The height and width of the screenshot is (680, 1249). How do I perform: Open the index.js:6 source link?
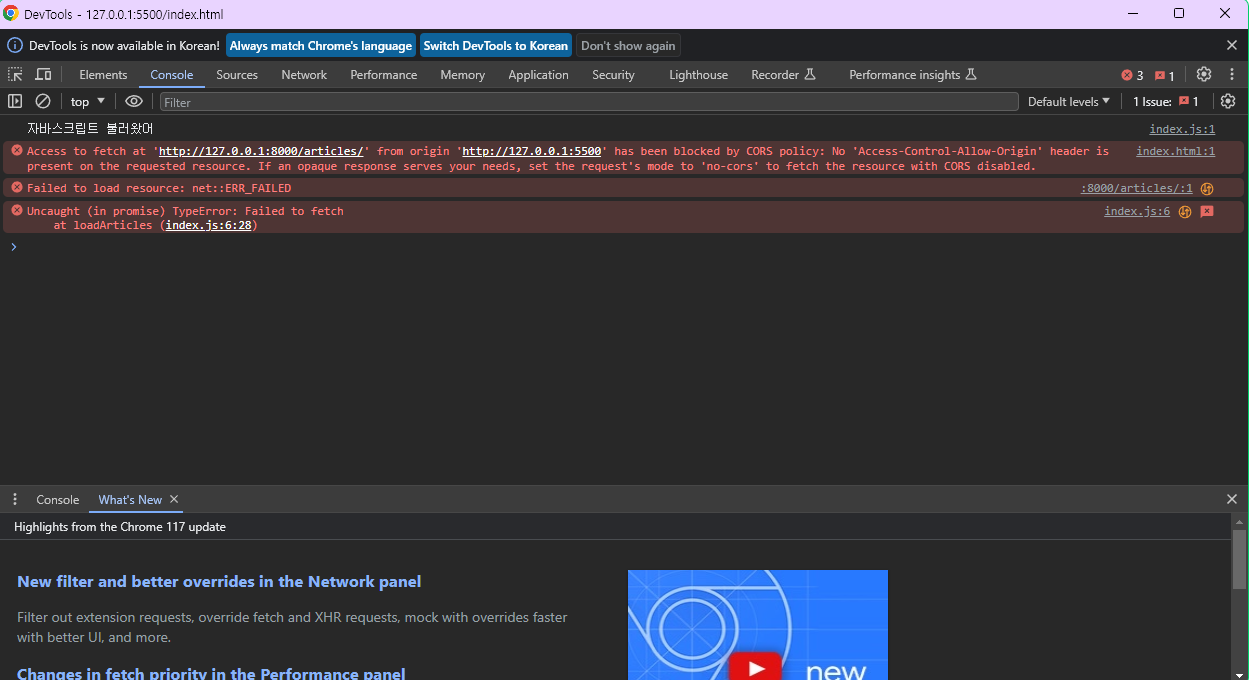[x=1137, y=211]
